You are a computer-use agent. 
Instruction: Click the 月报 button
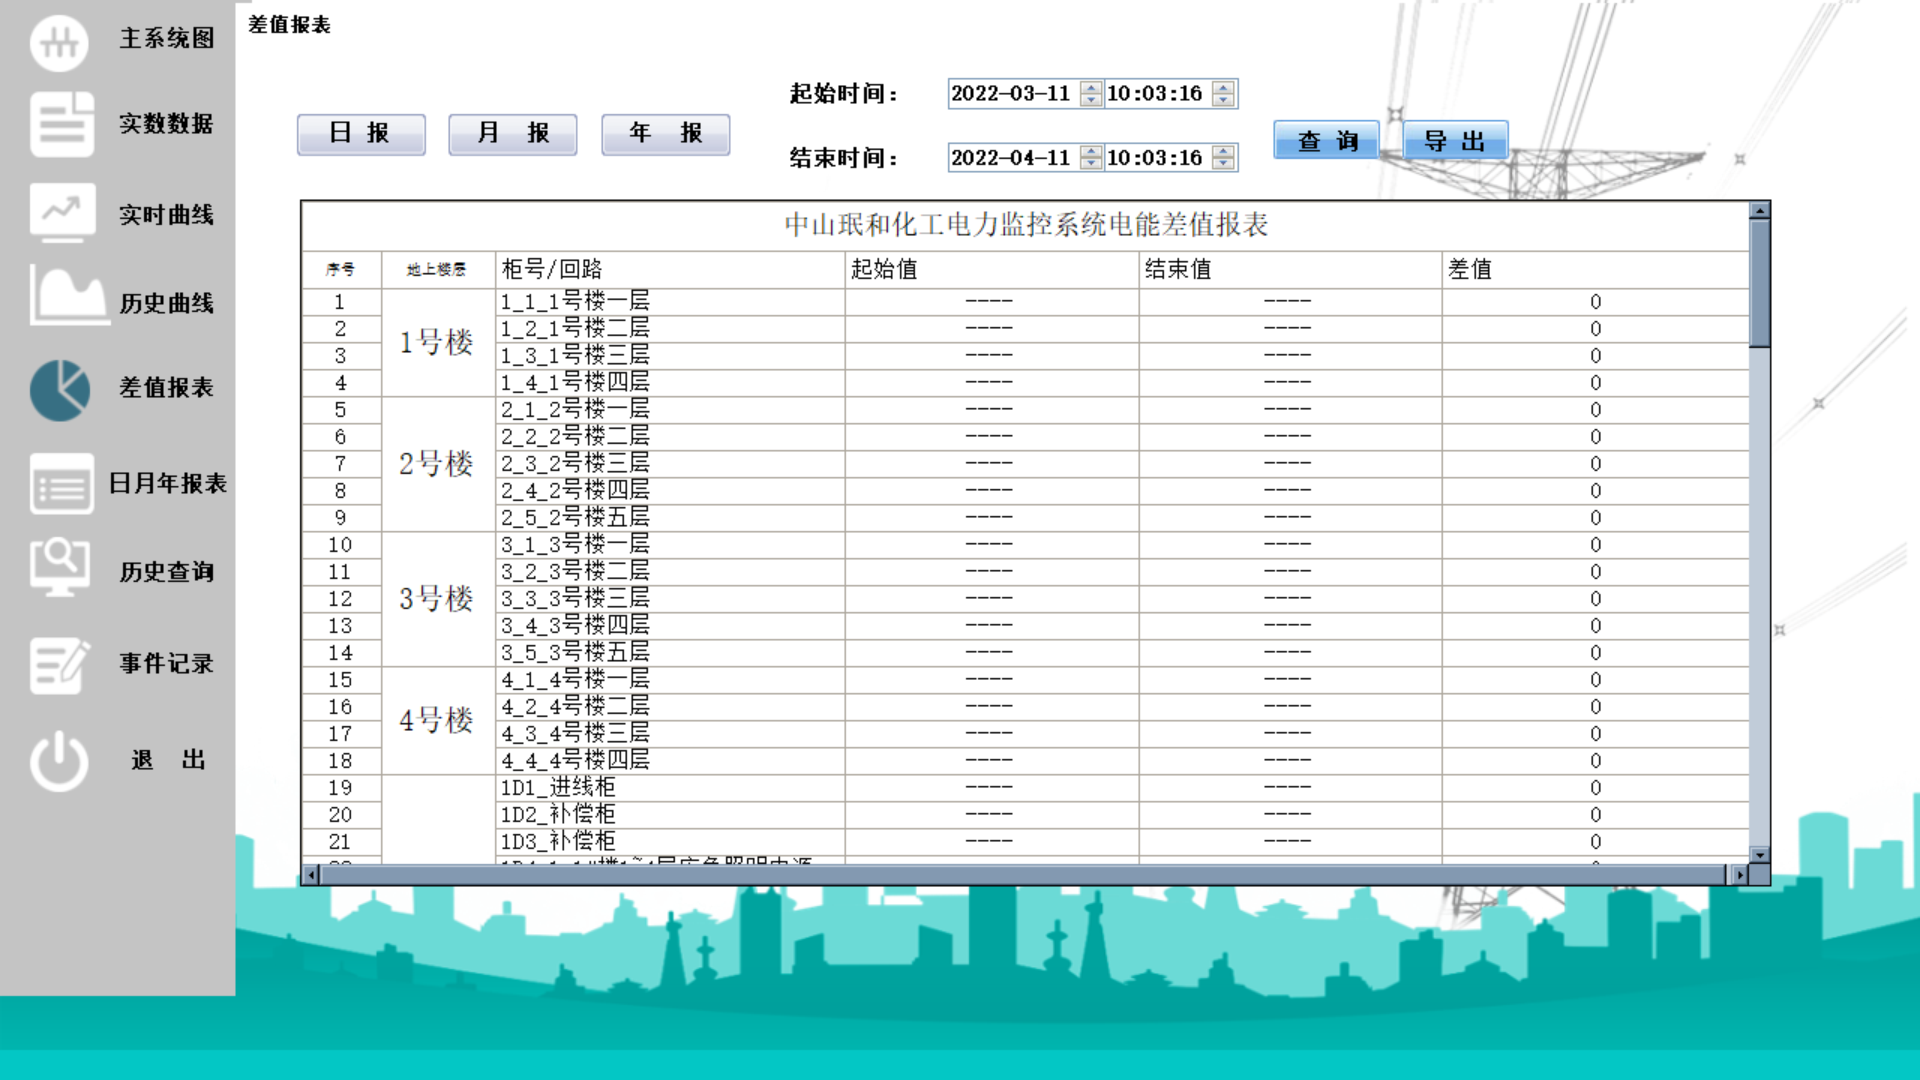pos(513,133)
